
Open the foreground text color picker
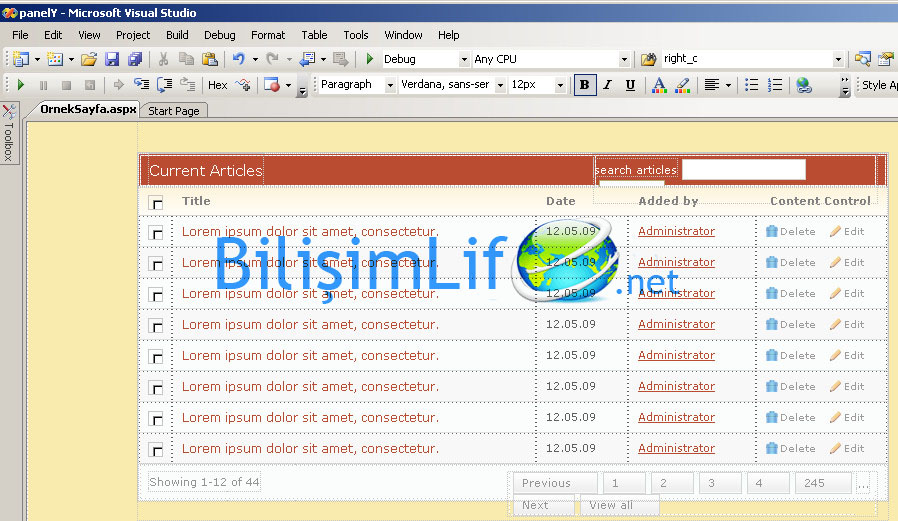[x=659, y=85]
